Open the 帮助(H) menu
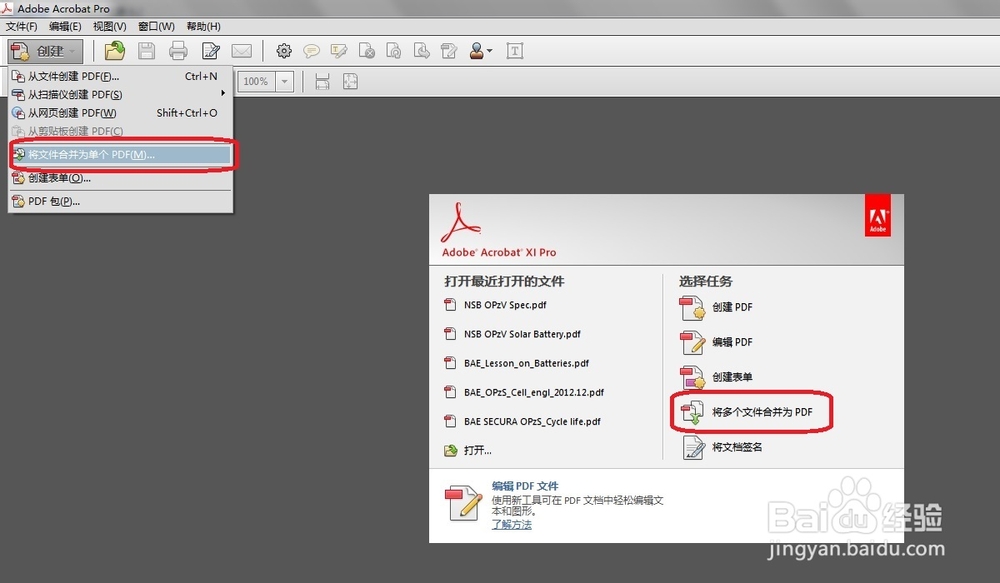 click(203, 26)
